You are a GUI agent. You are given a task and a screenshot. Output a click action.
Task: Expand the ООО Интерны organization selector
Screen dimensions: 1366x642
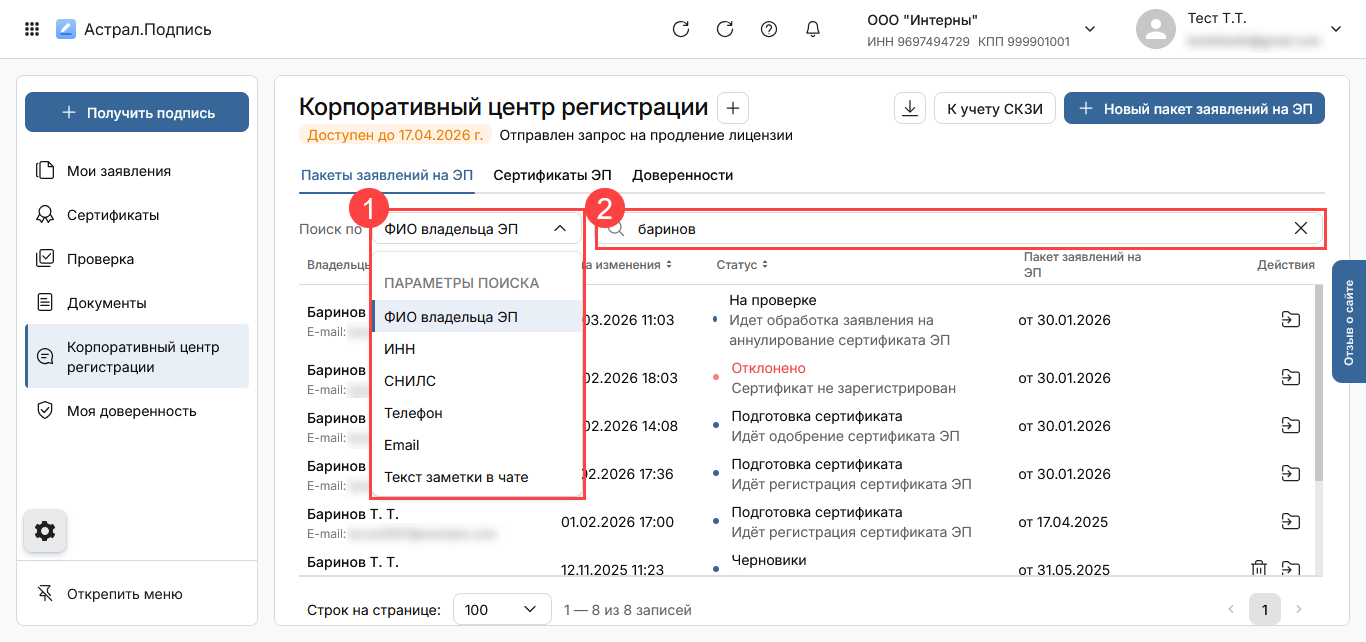pos(1090,29)
